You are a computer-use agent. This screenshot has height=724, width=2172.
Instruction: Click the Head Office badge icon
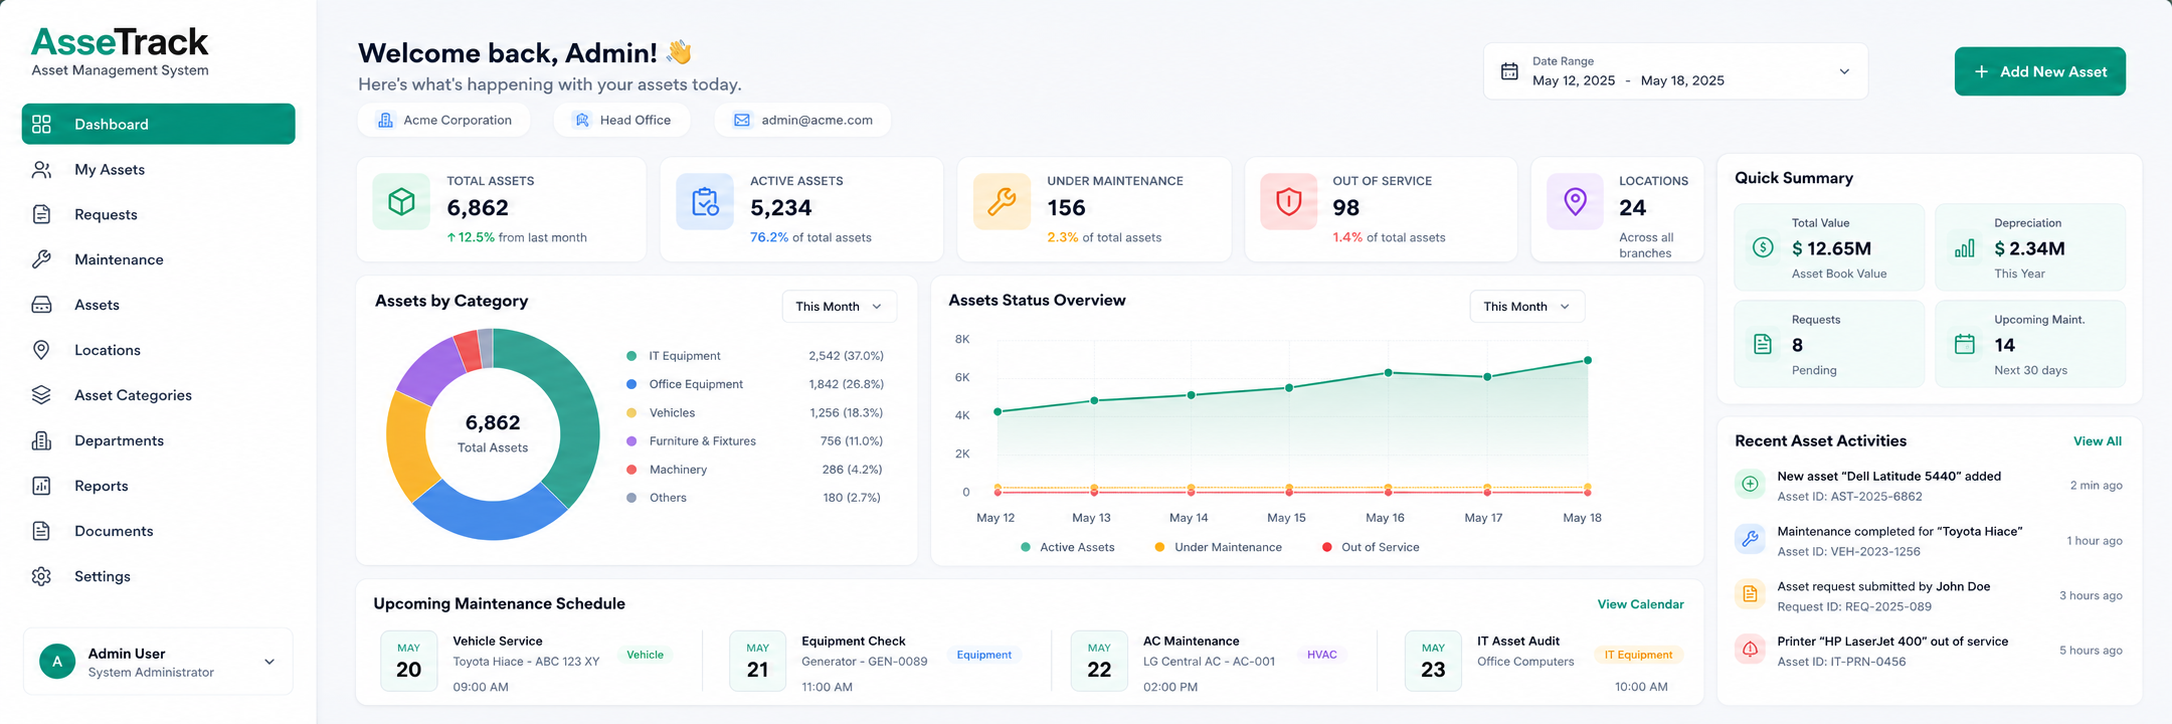click(x=582, y=120)
